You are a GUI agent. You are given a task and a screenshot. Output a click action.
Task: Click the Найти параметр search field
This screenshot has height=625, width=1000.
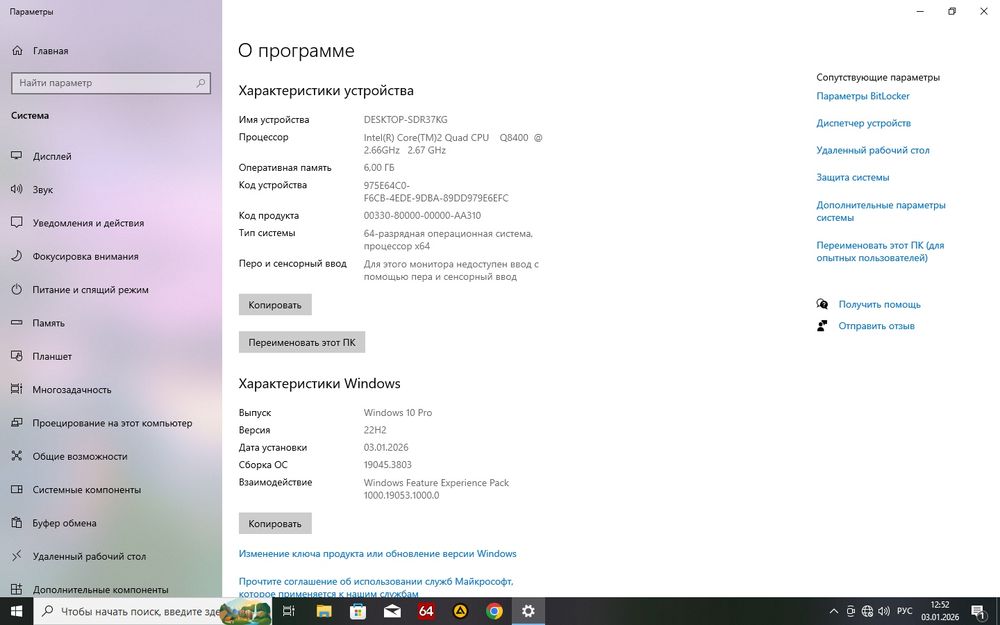tap(111, 83)
